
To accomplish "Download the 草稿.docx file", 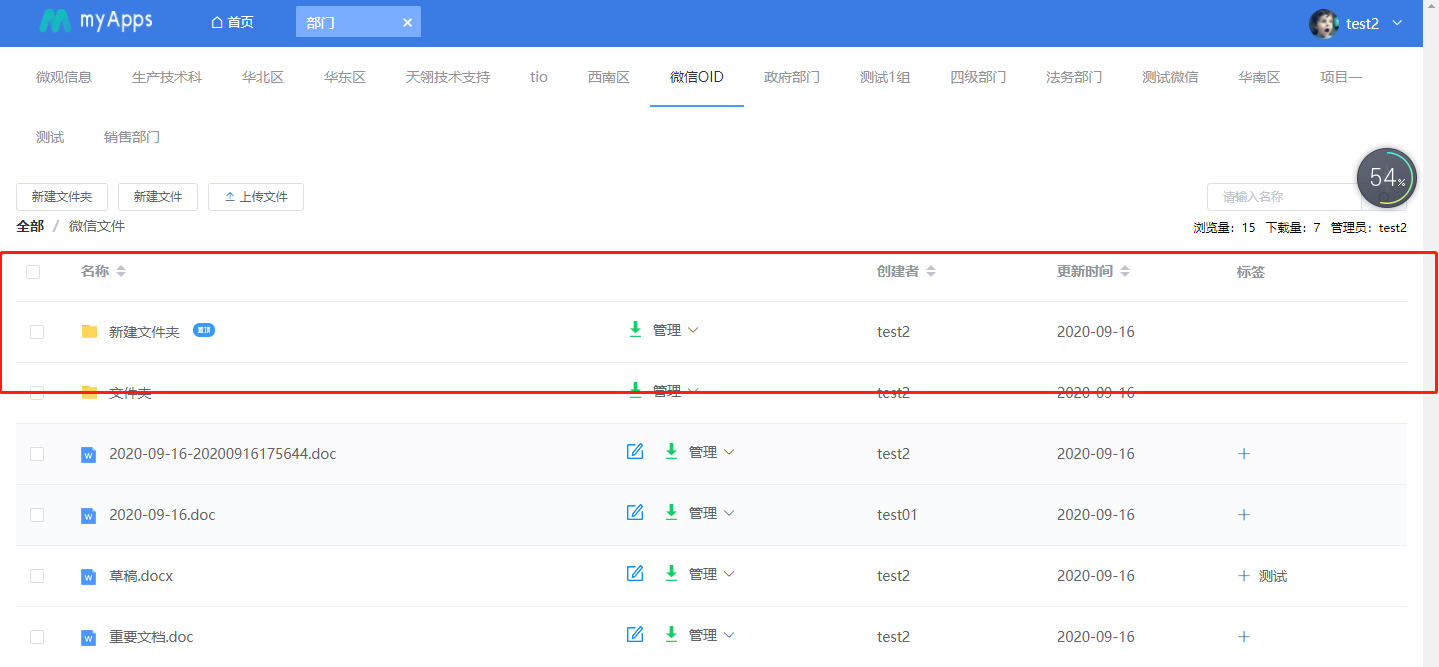I will (671, 573).
